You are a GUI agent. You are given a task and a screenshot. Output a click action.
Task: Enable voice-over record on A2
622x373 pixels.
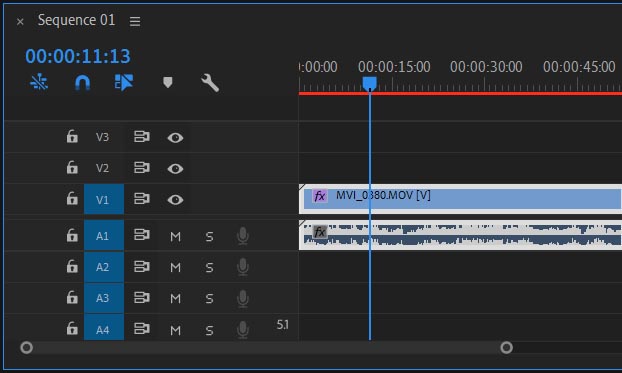(x=243, y=267)
